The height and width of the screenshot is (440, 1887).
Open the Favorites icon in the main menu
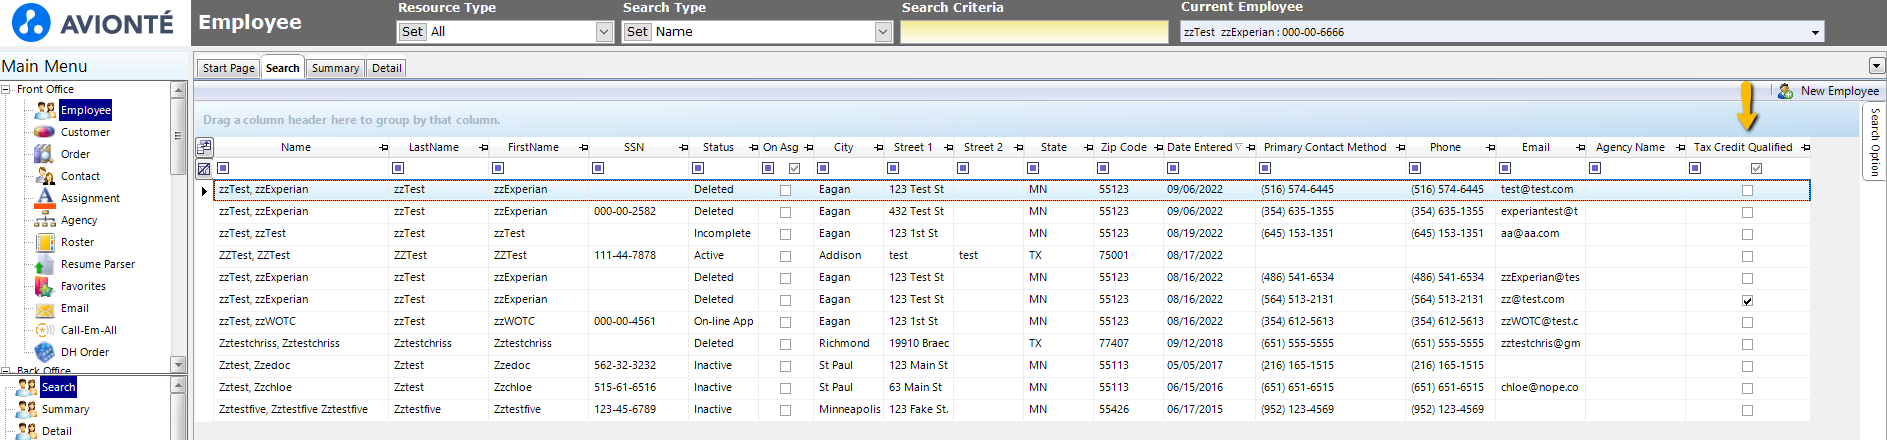pos(44,286)
